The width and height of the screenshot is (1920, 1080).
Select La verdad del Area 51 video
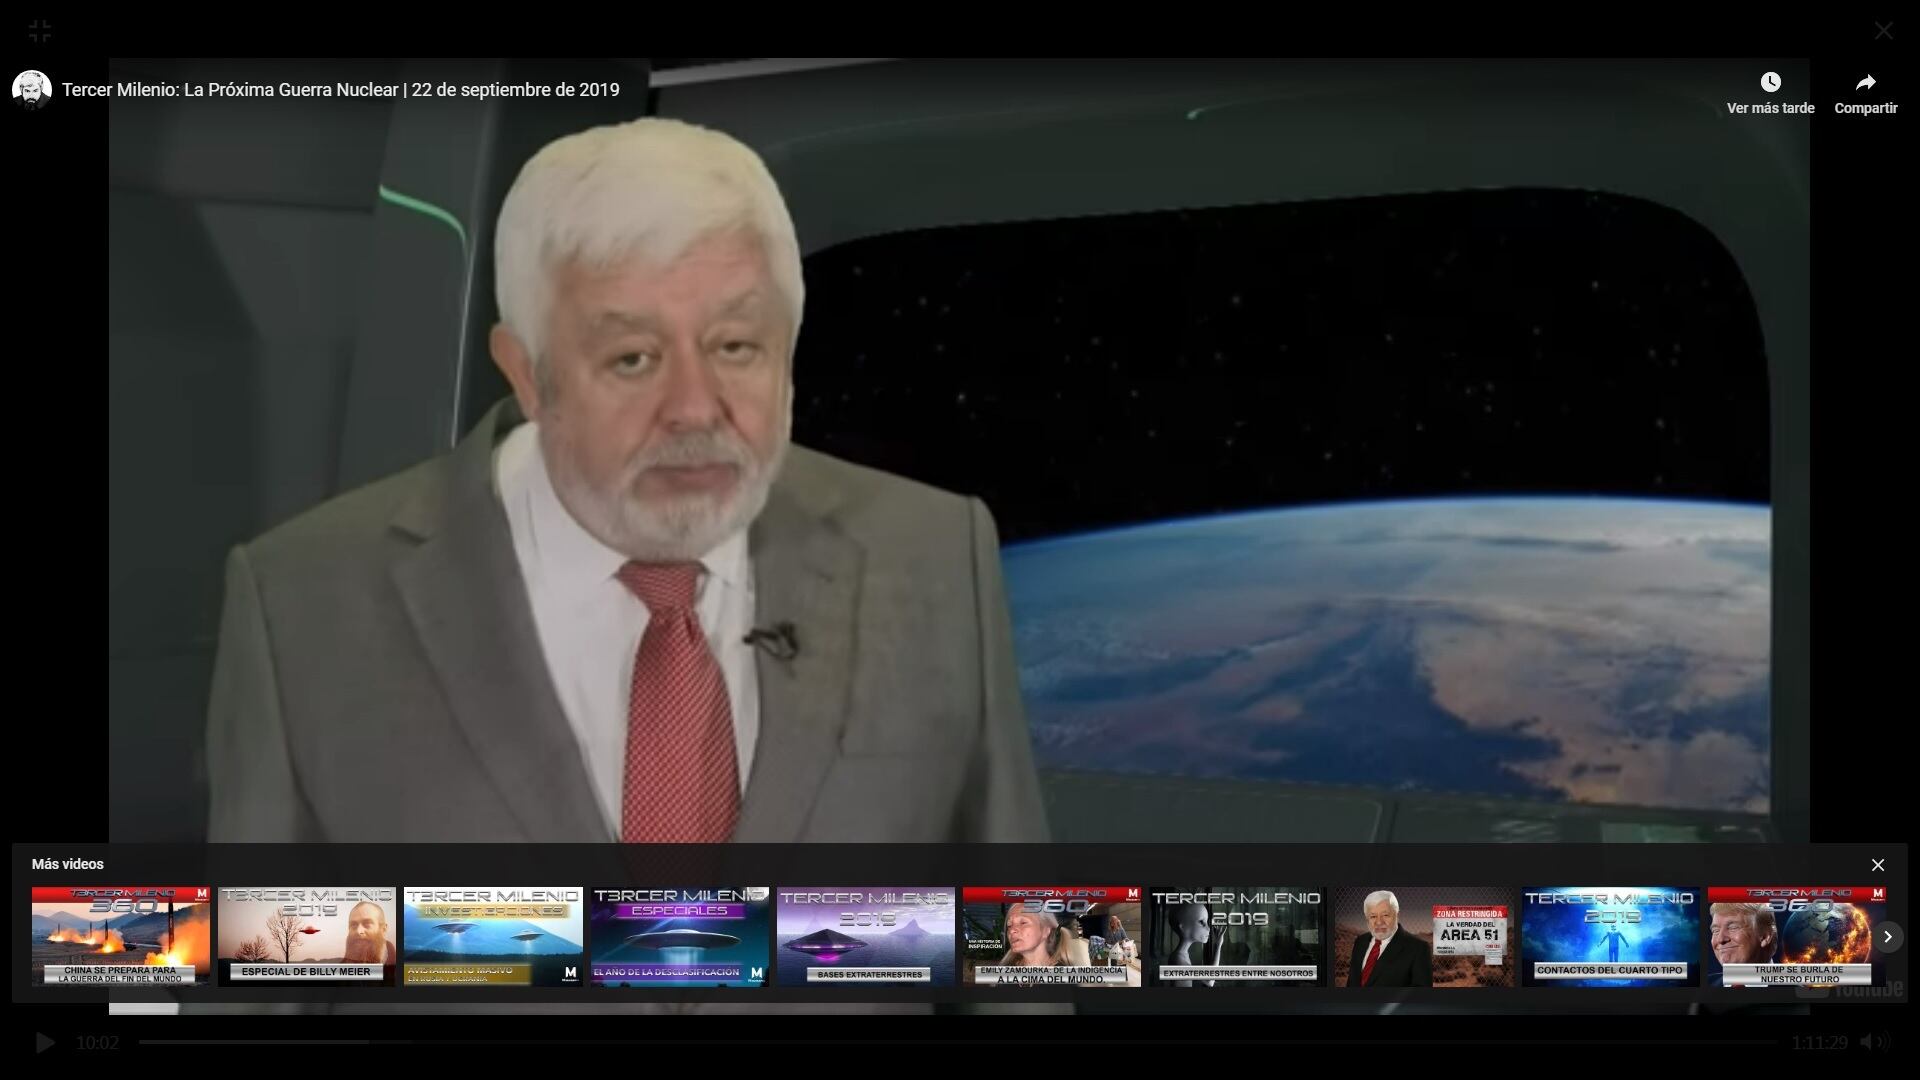[1424, 936]
